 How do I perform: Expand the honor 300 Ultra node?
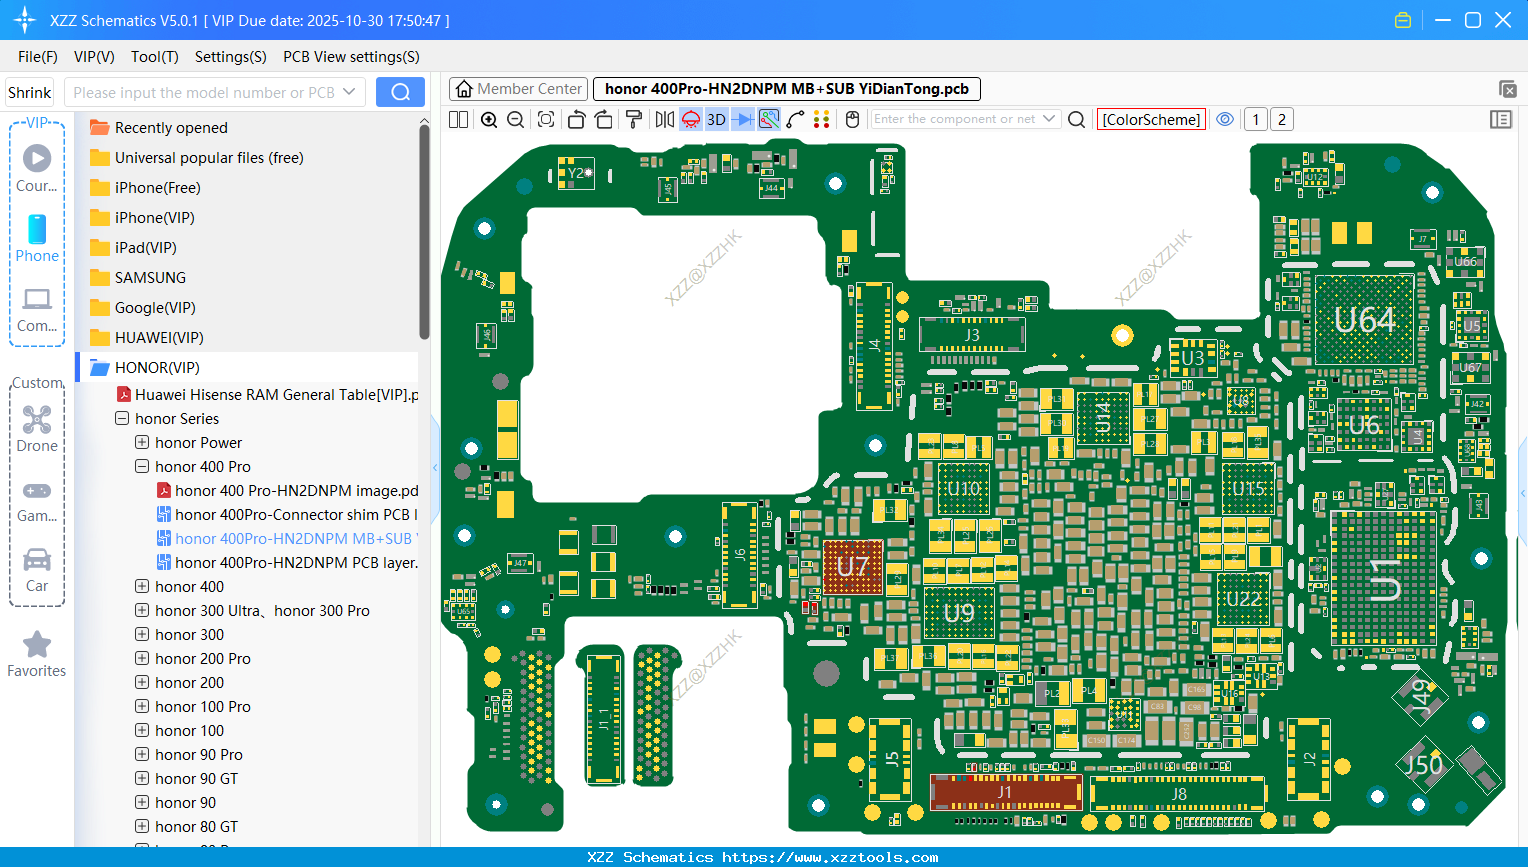pos(142,611)
